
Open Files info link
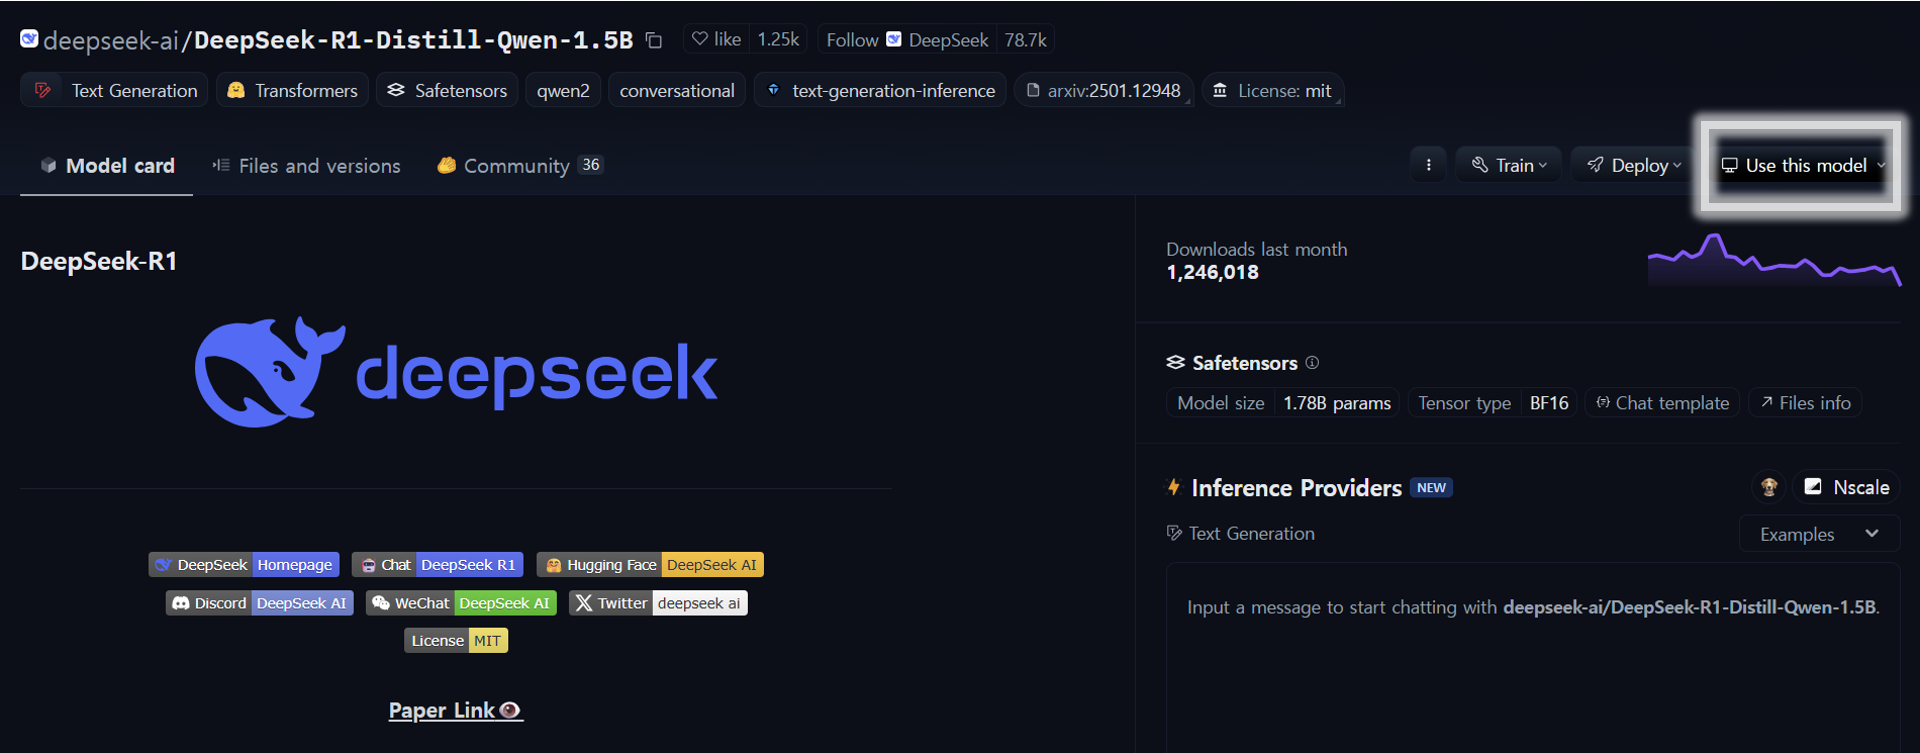pos(1805,402)
